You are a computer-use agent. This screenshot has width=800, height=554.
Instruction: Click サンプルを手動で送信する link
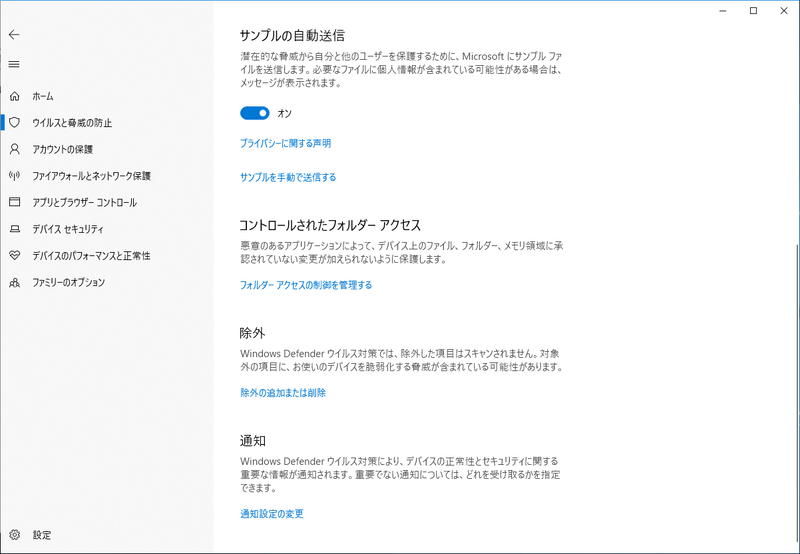(x=288, y=177)
